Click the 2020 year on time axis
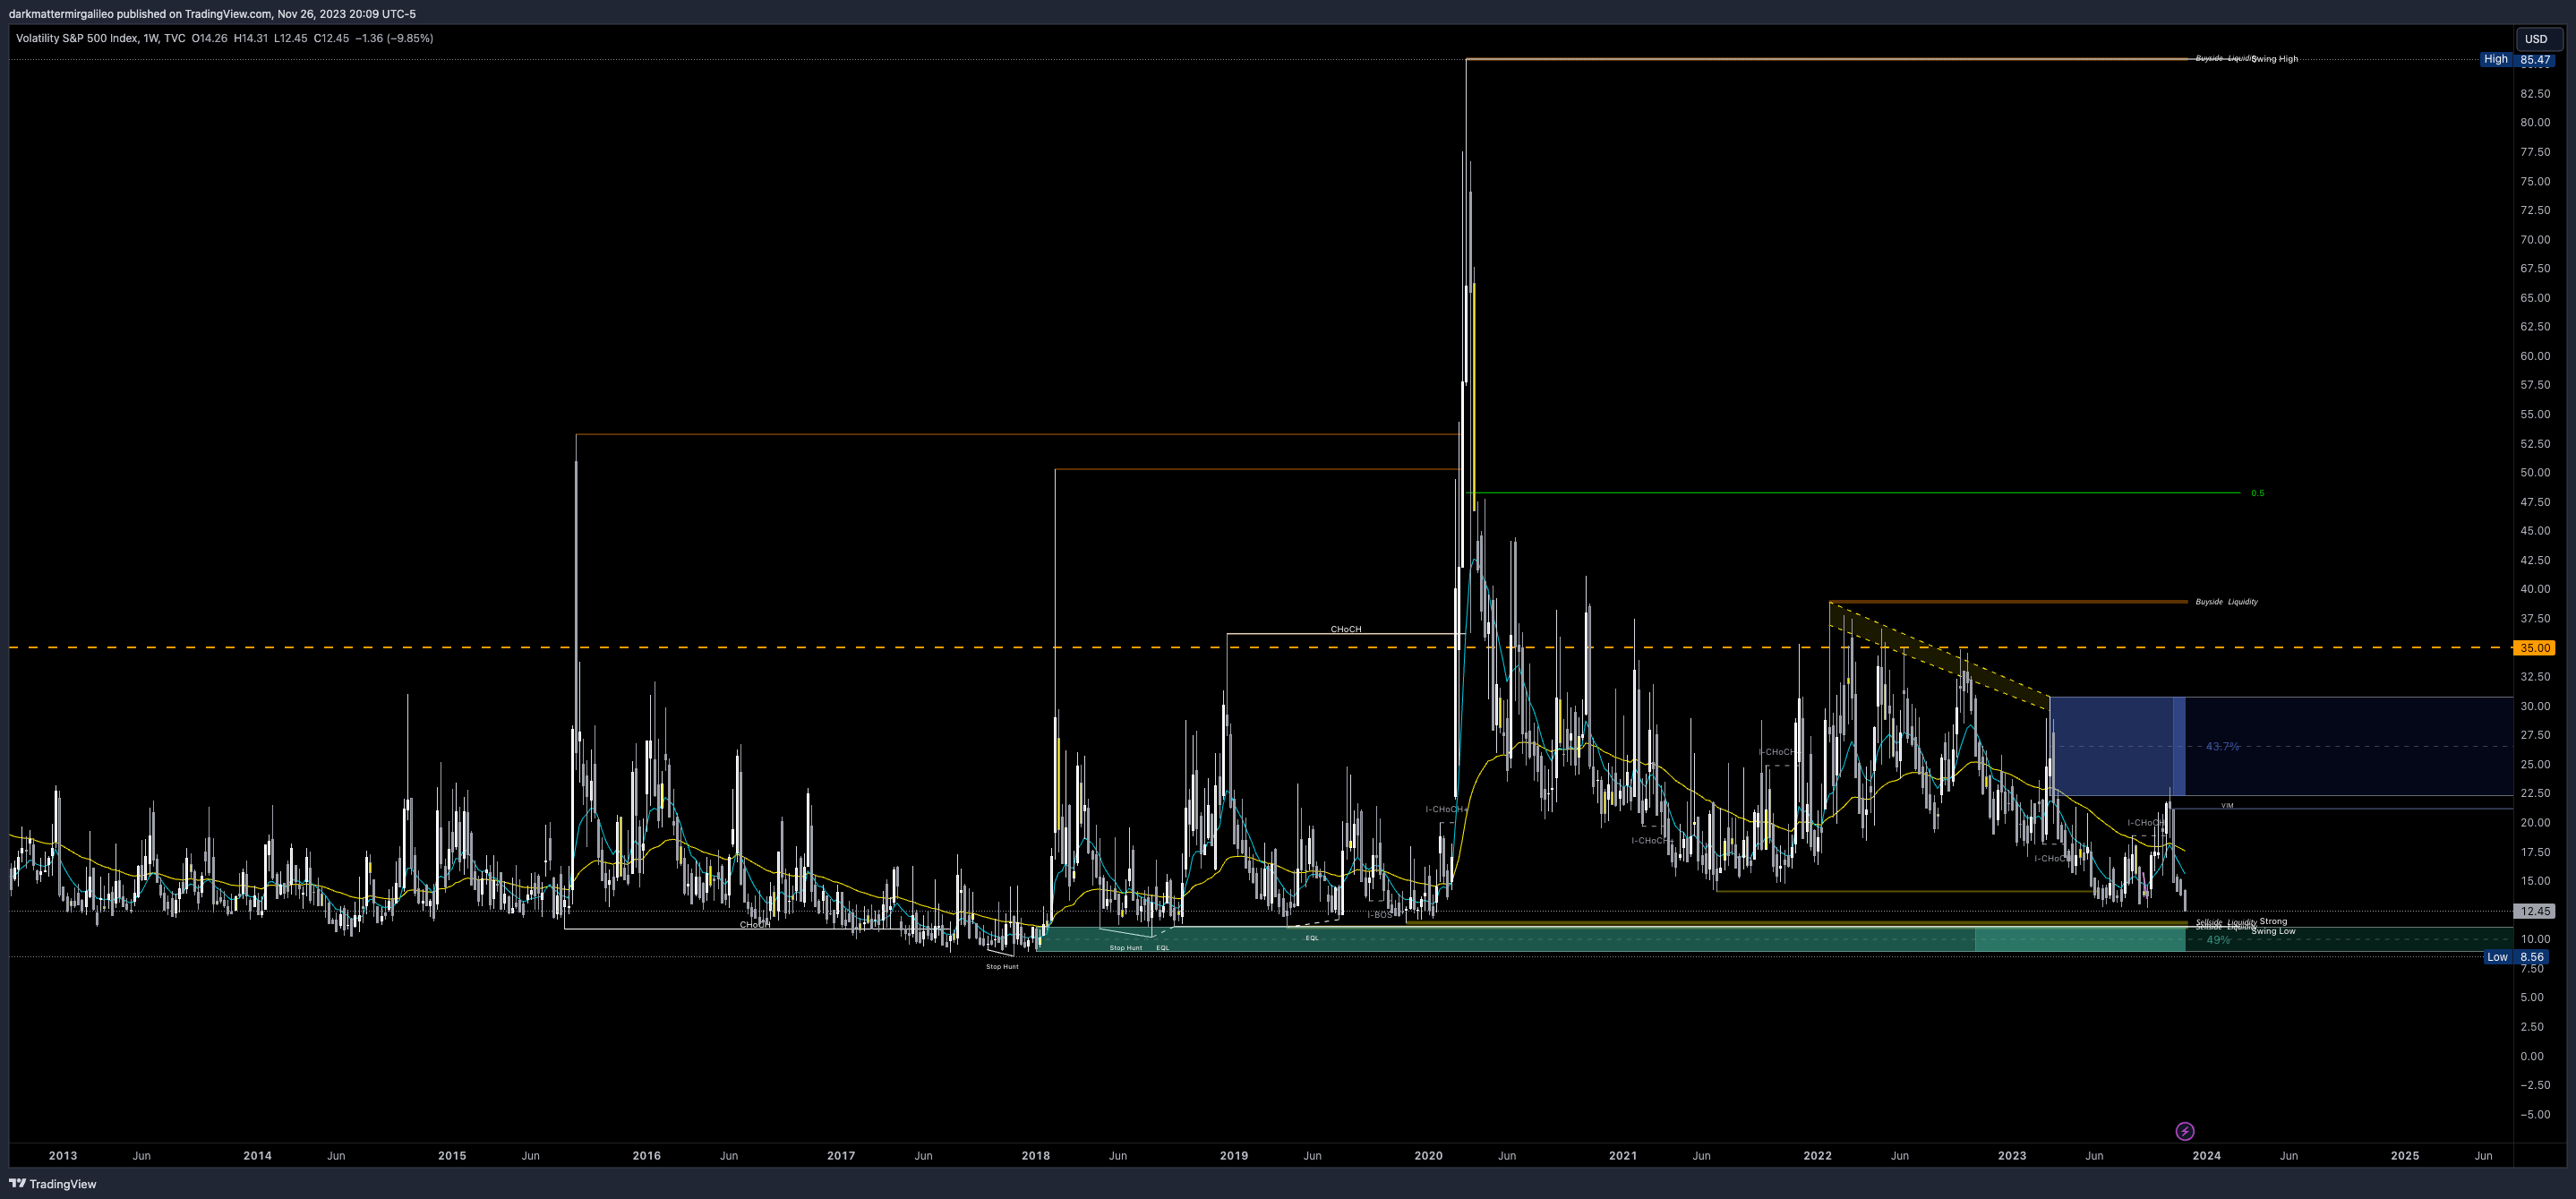This screenshot has height=1199, width=2576. [1428, 1155]
